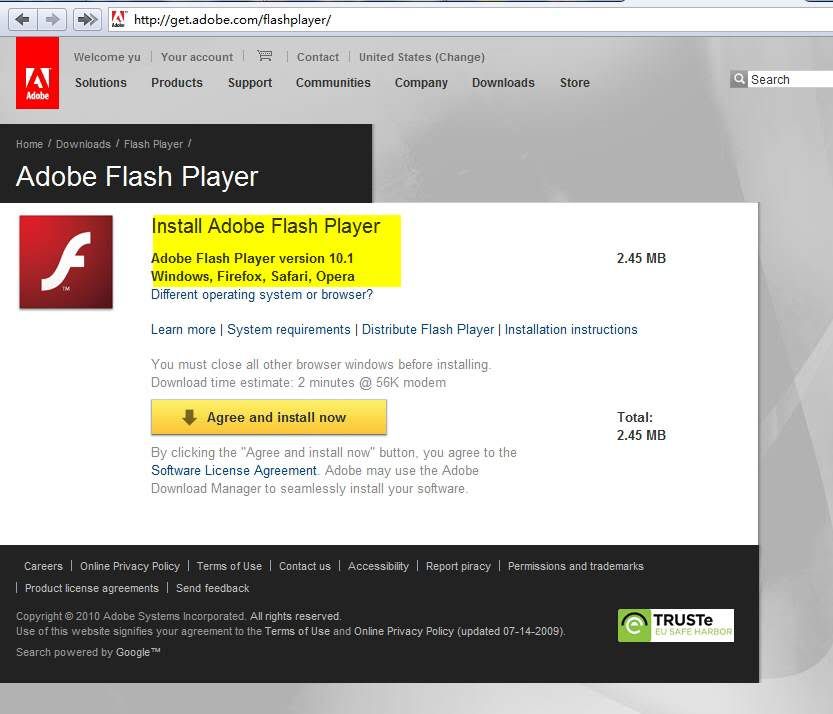The width and height of the screenshot is (833, 714).
Task: Change region via United States (Change)
Action: point(422,58)
